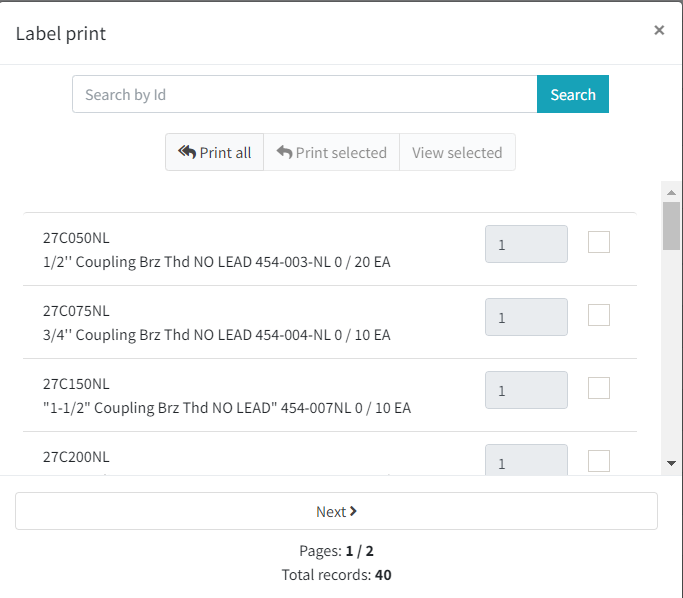The height and width of the screenshot is (598, 683).
Task: Check the box for 27C150NL
Action: point(599,388)
